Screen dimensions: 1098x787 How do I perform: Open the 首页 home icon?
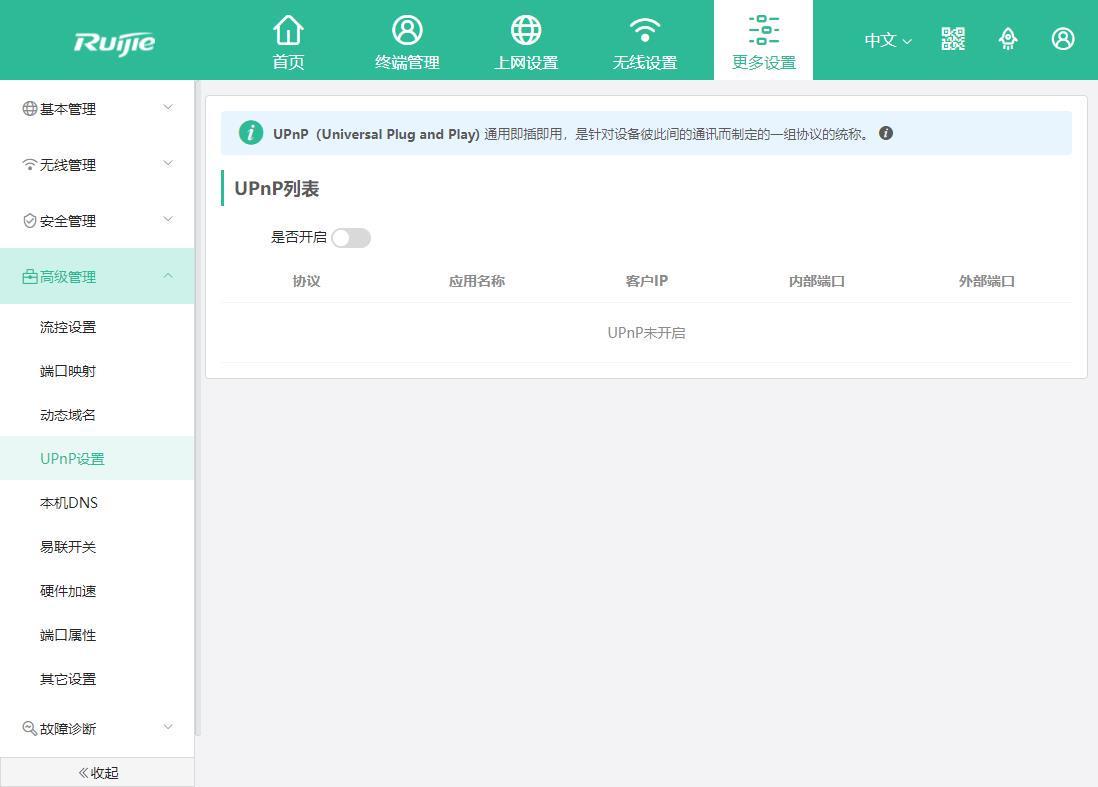(288, 30)
